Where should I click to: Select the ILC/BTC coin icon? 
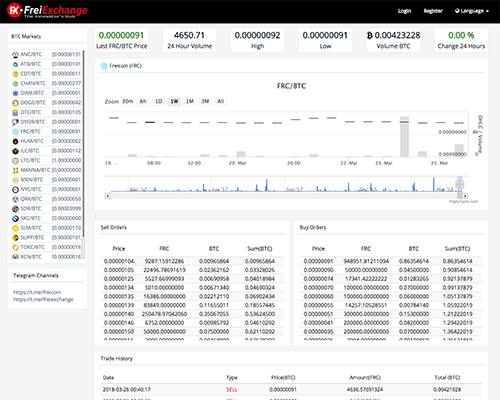coord(15,151)
